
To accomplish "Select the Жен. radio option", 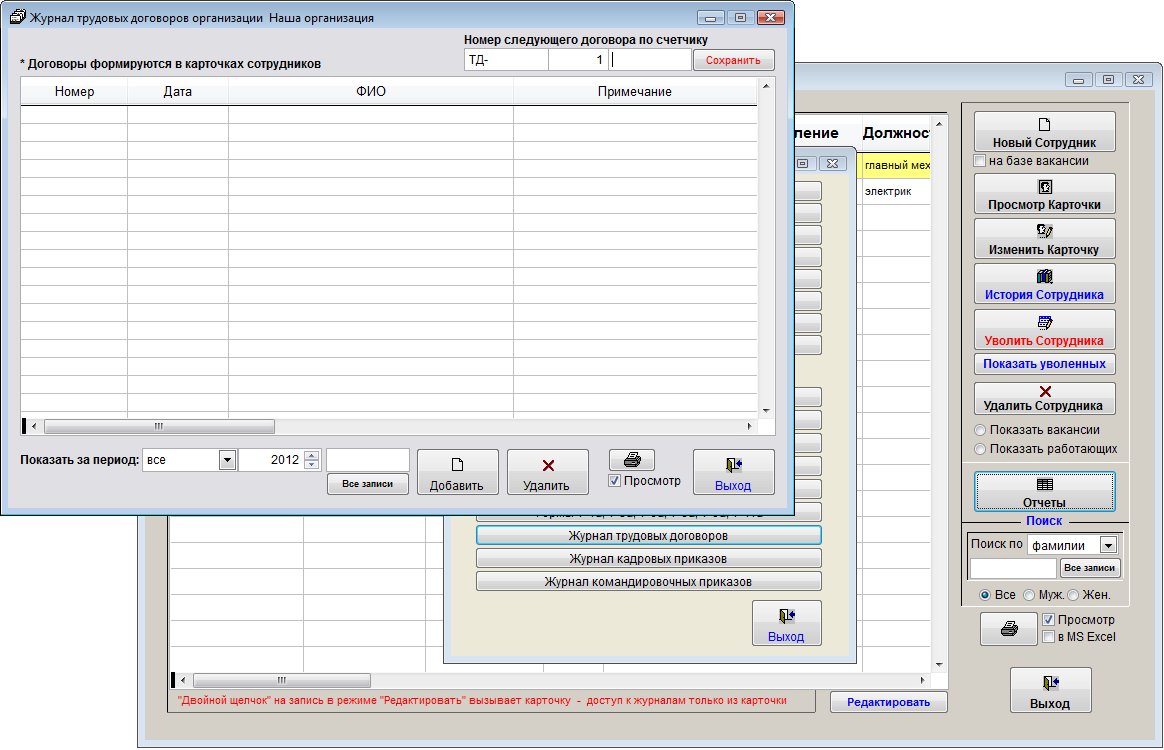I will [1073, 595].
